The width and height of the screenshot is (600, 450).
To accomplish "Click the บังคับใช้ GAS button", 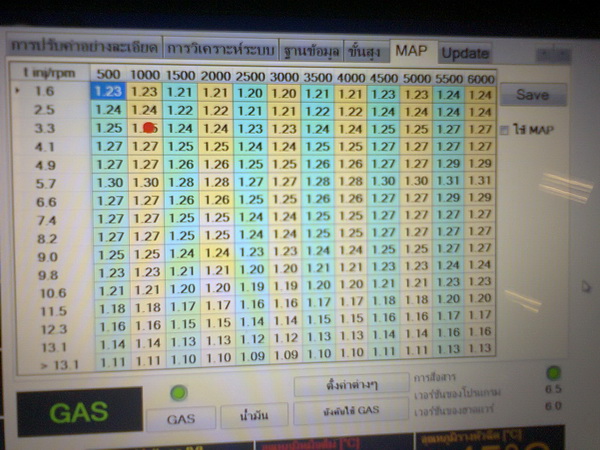I will [351, 411].
